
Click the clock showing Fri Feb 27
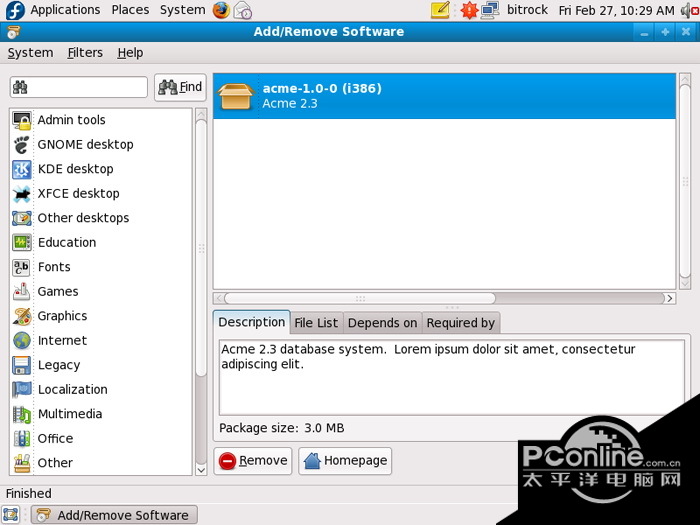pyautogui.click(x=617, y=10)
